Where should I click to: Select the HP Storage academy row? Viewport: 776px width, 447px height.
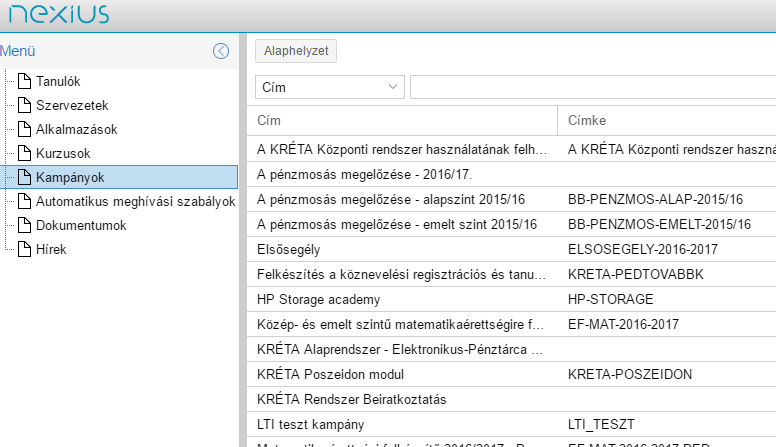point(400,299)
